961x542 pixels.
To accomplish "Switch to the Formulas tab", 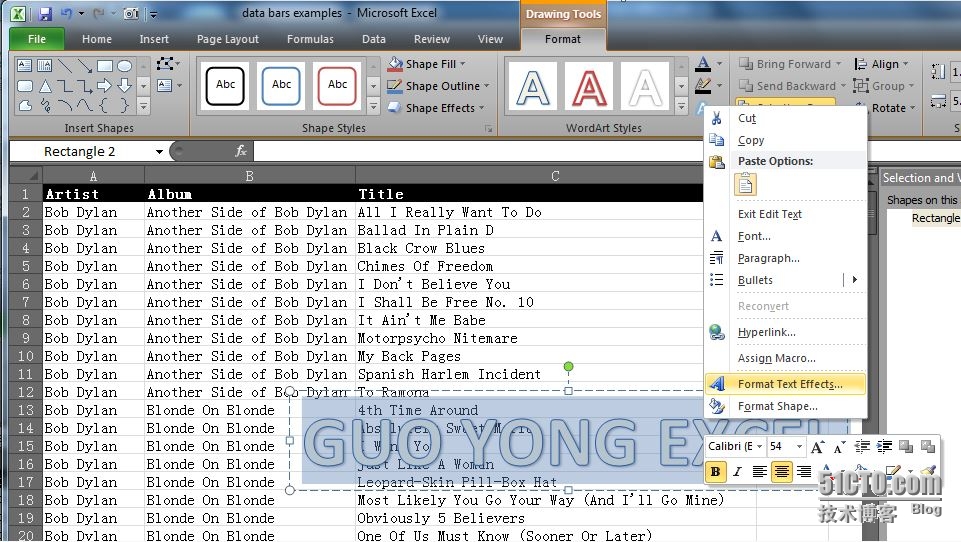I will point(310,39).
